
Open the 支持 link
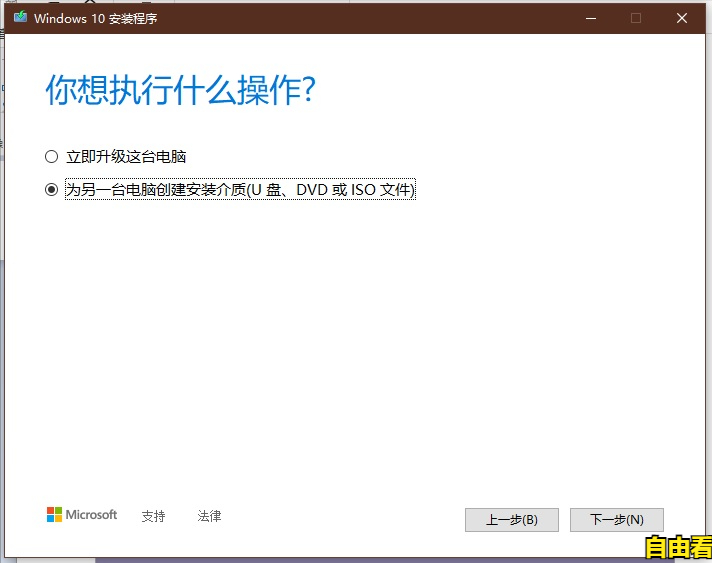[x=153, y=516]
